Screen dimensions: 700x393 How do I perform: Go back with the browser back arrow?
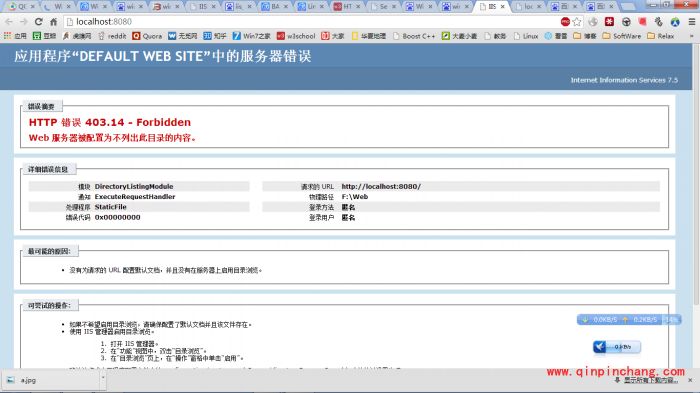(x=9, y=21)
